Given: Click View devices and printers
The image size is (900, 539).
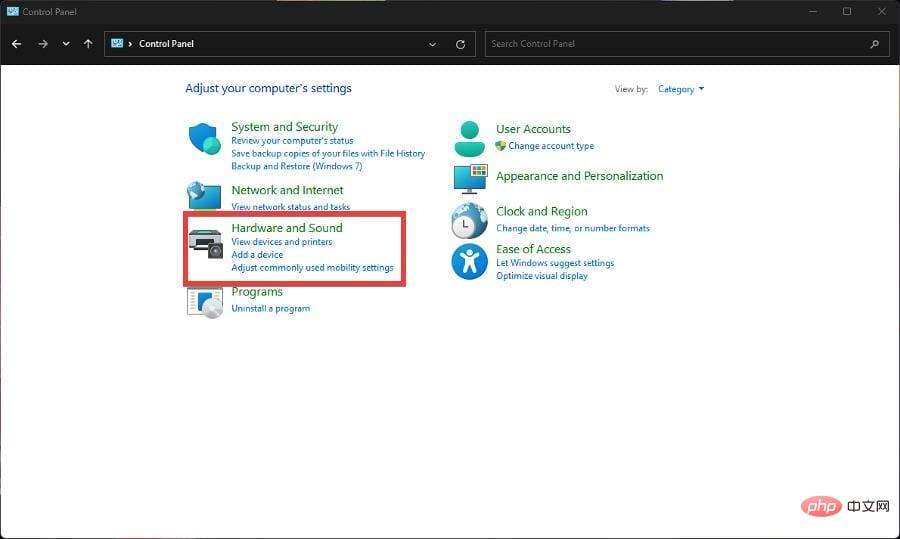Looking at the screenshot, I should [282, 242].
